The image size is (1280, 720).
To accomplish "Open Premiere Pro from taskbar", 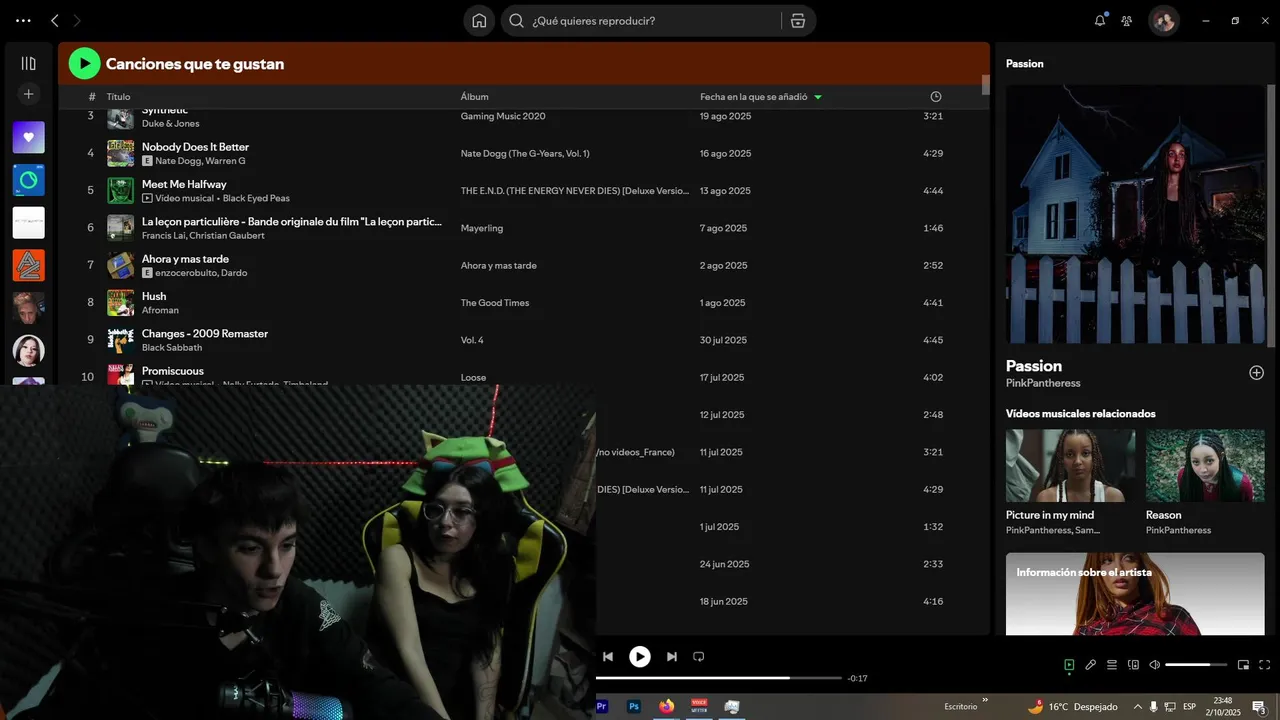I will tap(602, 706).
